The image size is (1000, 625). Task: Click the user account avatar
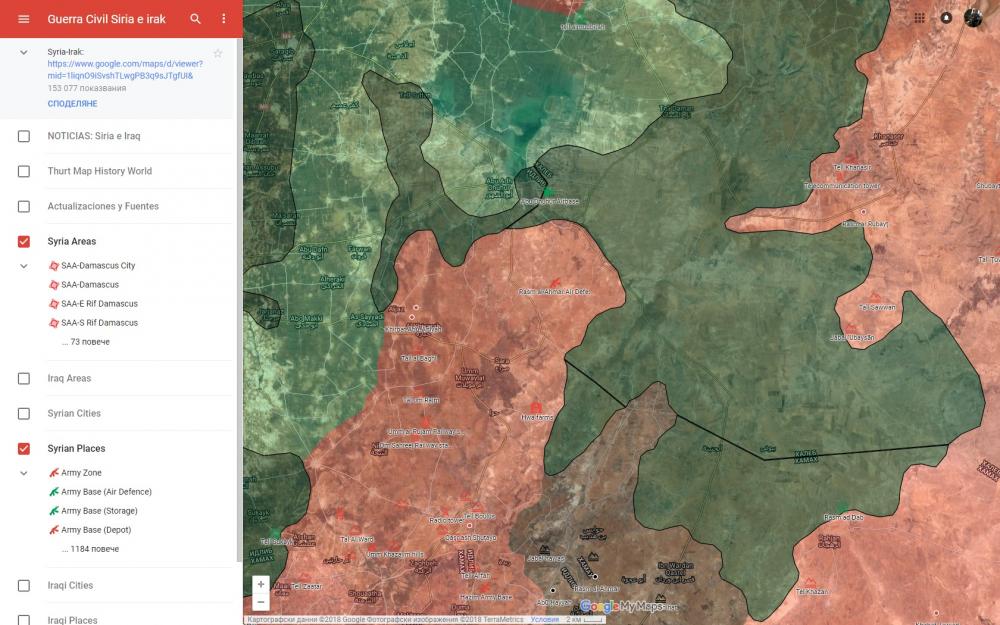973,18
